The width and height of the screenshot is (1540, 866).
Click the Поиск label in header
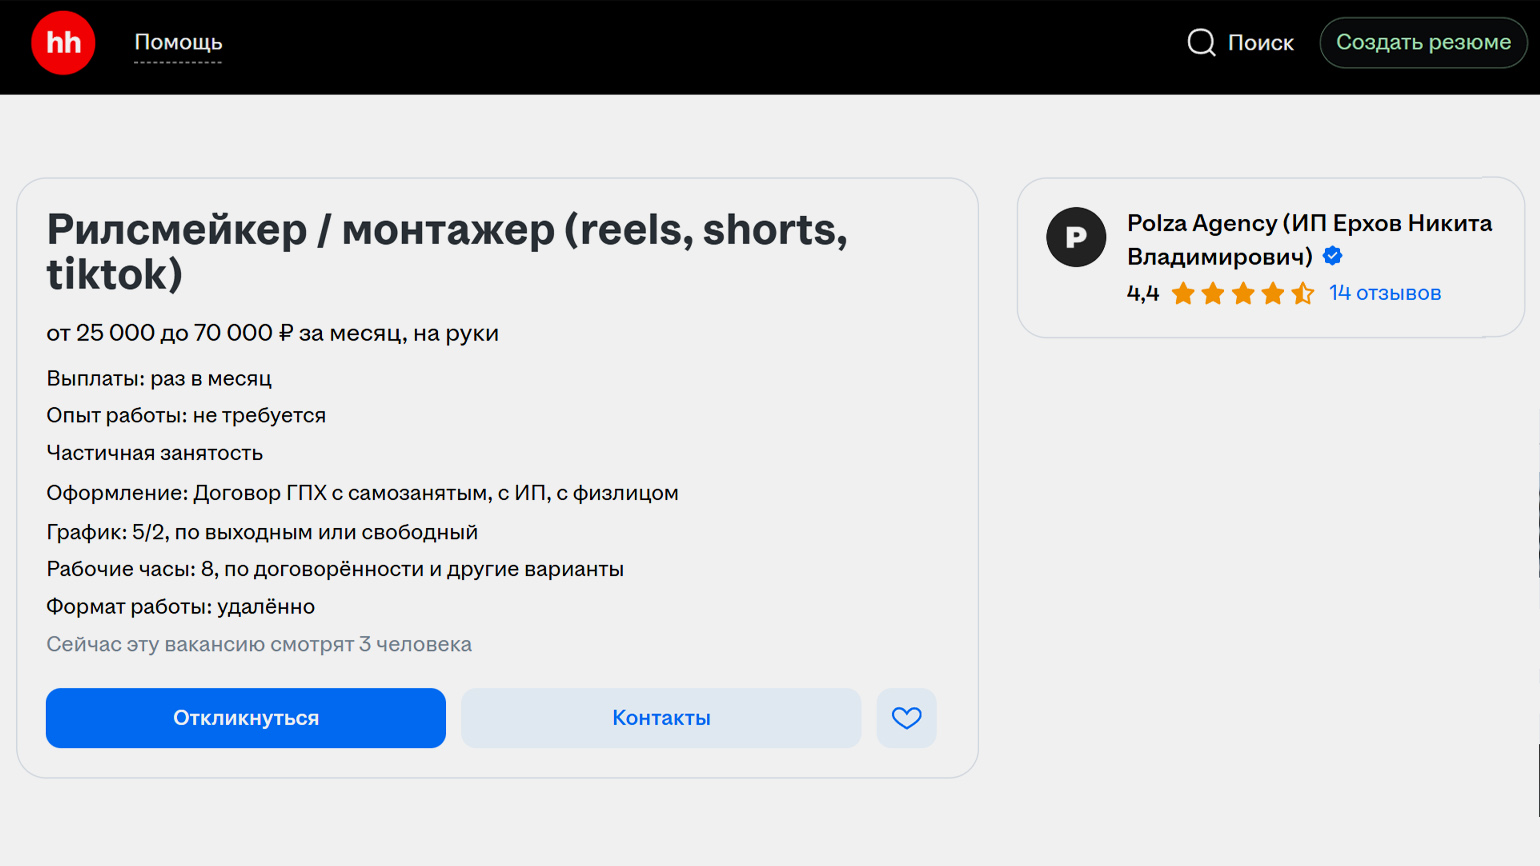tap(1260, 43)
